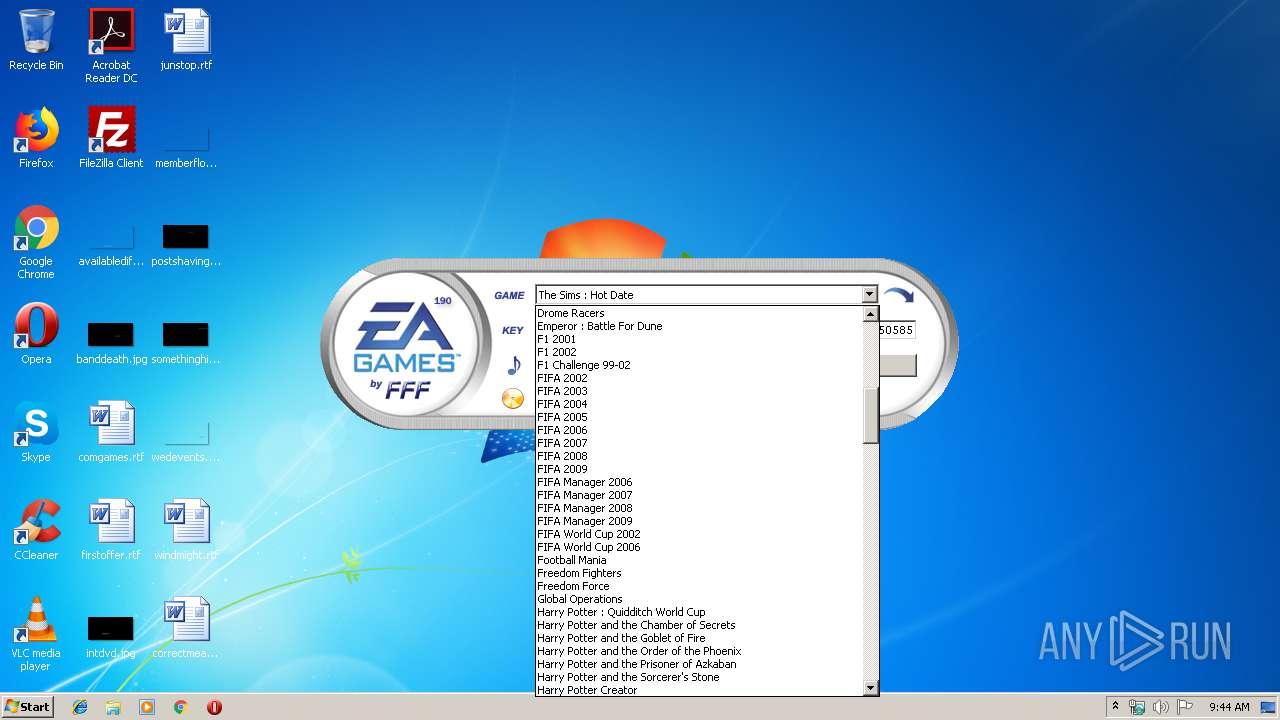Screen dimensions: 1280x720
Task: Launch Skype from the desktop
Action: click(36, 432)
